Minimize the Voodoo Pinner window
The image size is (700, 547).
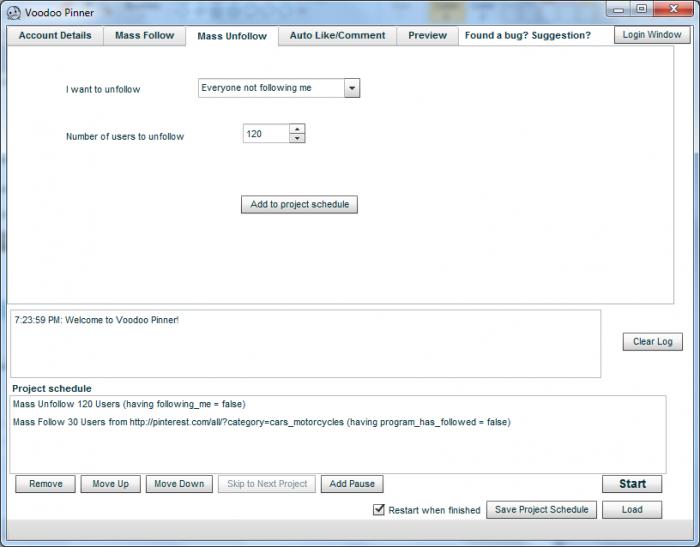click(x=618, y=9)
